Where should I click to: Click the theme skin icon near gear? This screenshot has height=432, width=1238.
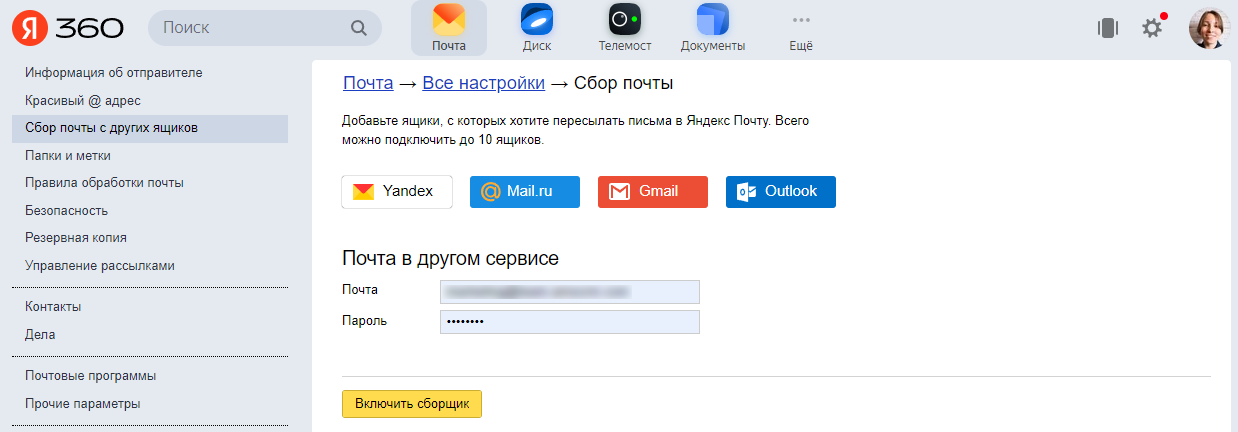point(1107,28)
